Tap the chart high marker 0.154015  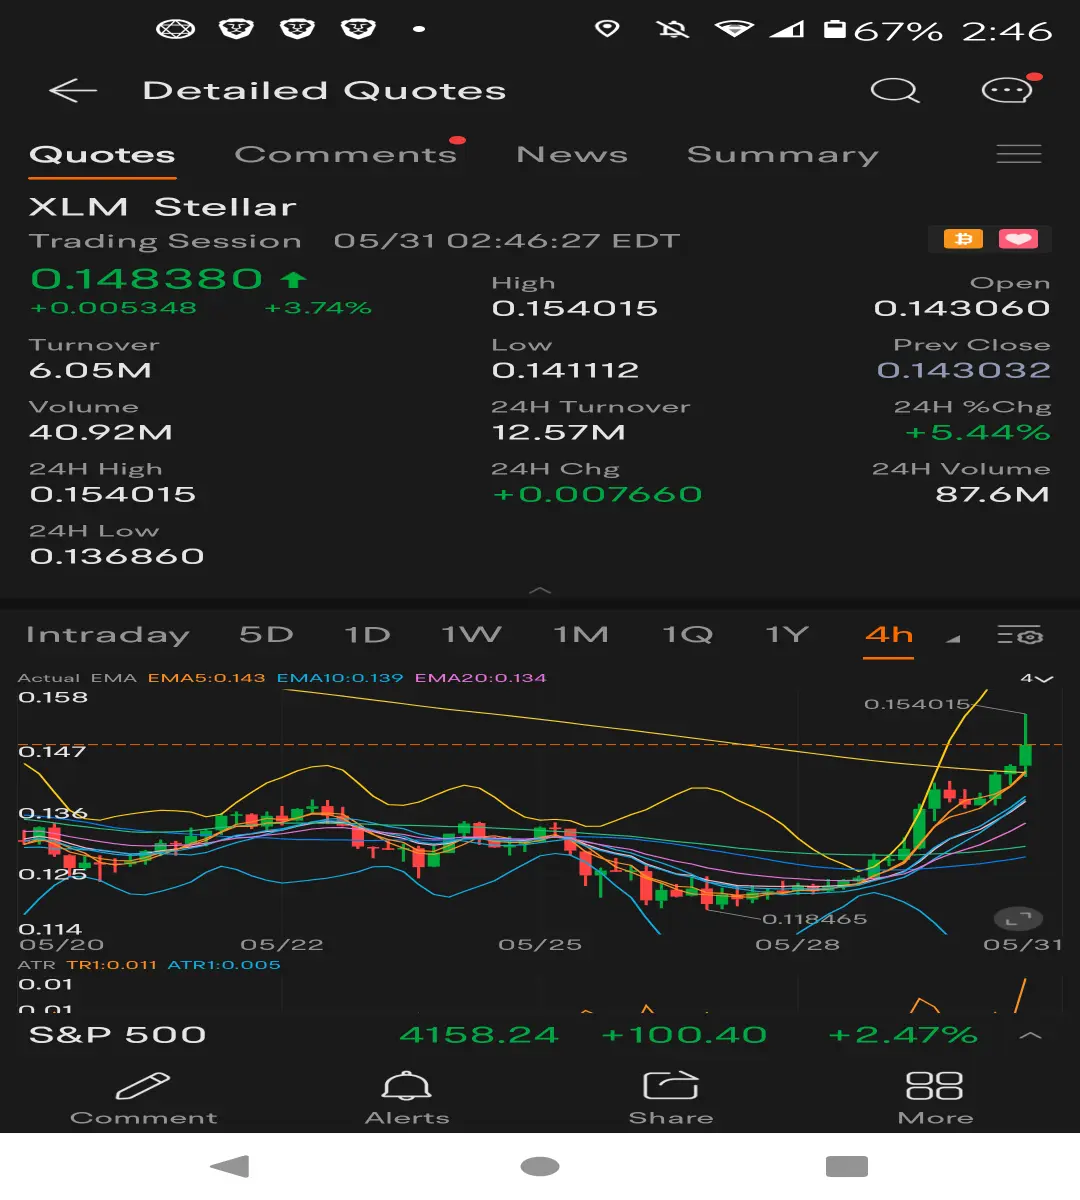pyautogui.click(x=917, y=704)
